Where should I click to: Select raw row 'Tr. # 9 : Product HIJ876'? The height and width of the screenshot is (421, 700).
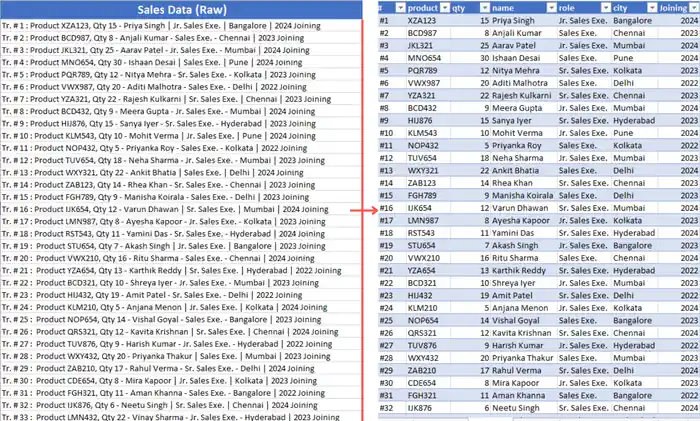pyautogui.click(x=181, y=124)
